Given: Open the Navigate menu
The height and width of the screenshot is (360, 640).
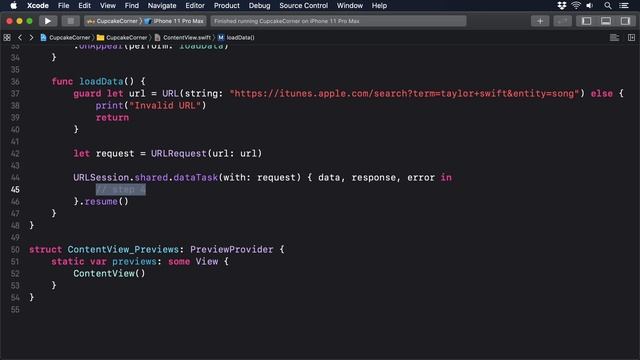Looking at the screenshot, I should coord(162,6).
